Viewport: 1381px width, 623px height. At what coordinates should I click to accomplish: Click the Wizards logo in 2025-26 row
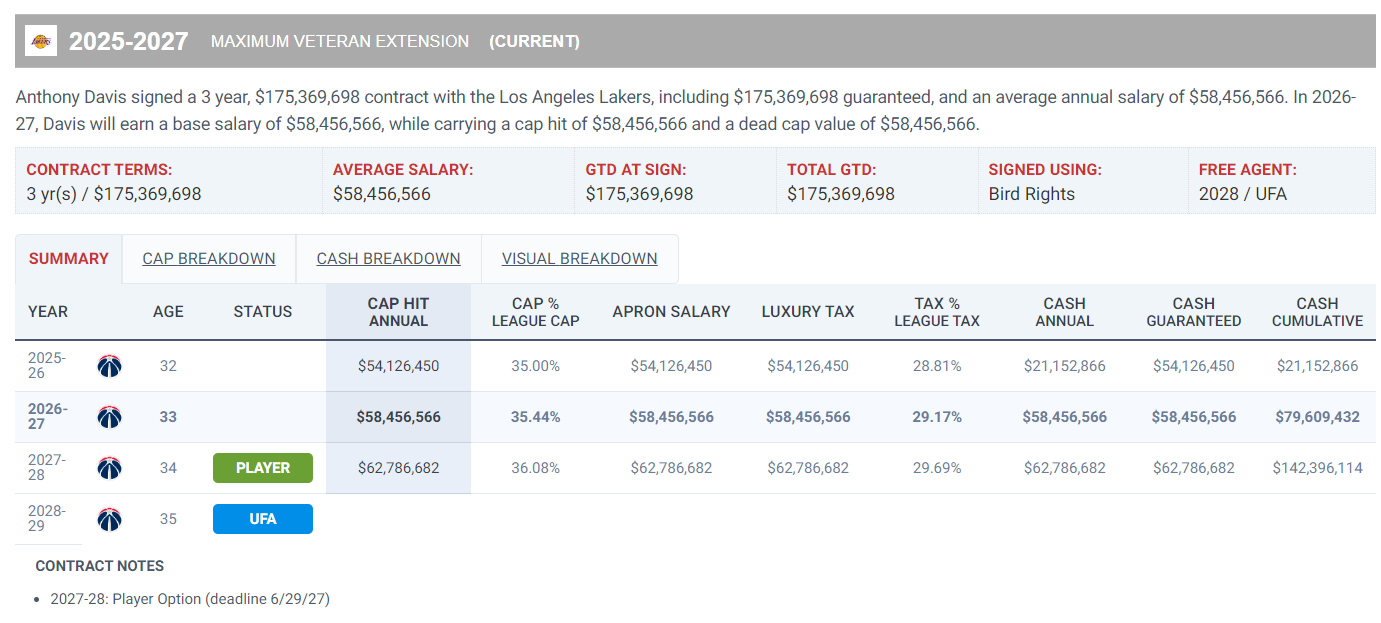109,366
